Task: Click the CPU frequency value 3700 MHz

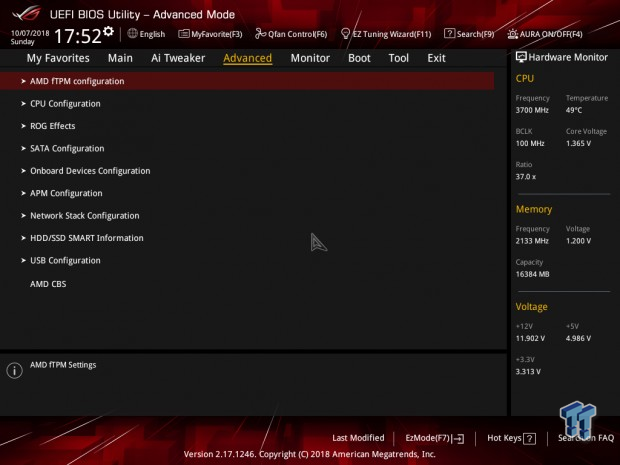Action: pos(532,110)
